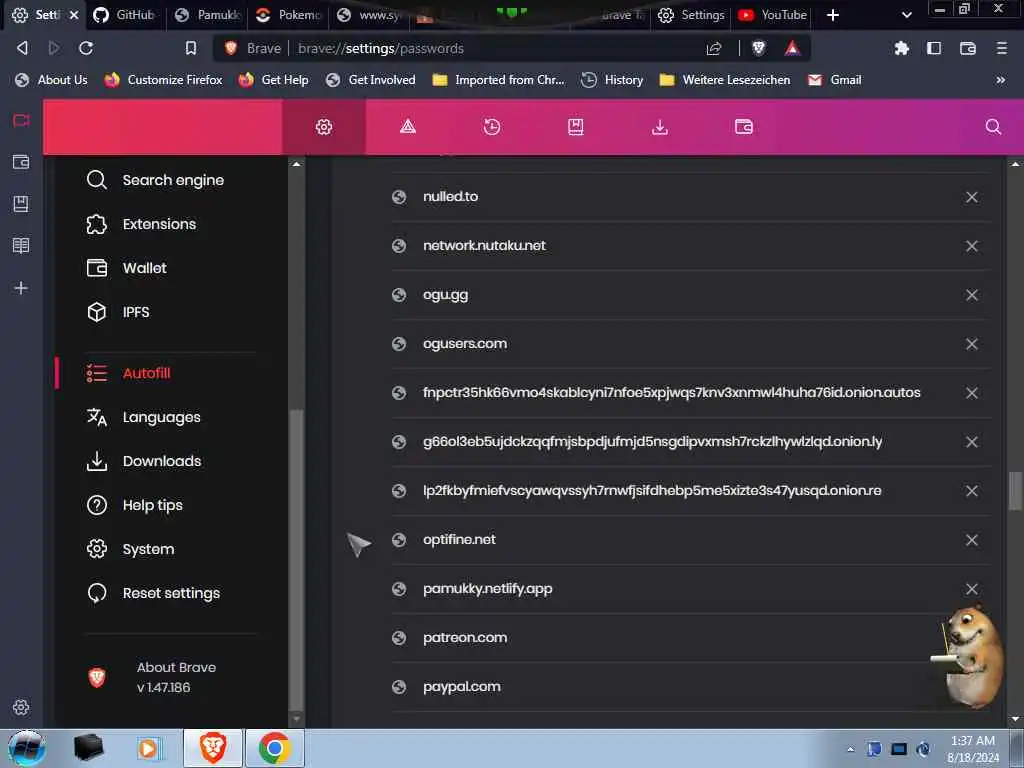The image size is (1024, 768).
Task: Remove the onion.autos entry
Action: click(972, 393)
